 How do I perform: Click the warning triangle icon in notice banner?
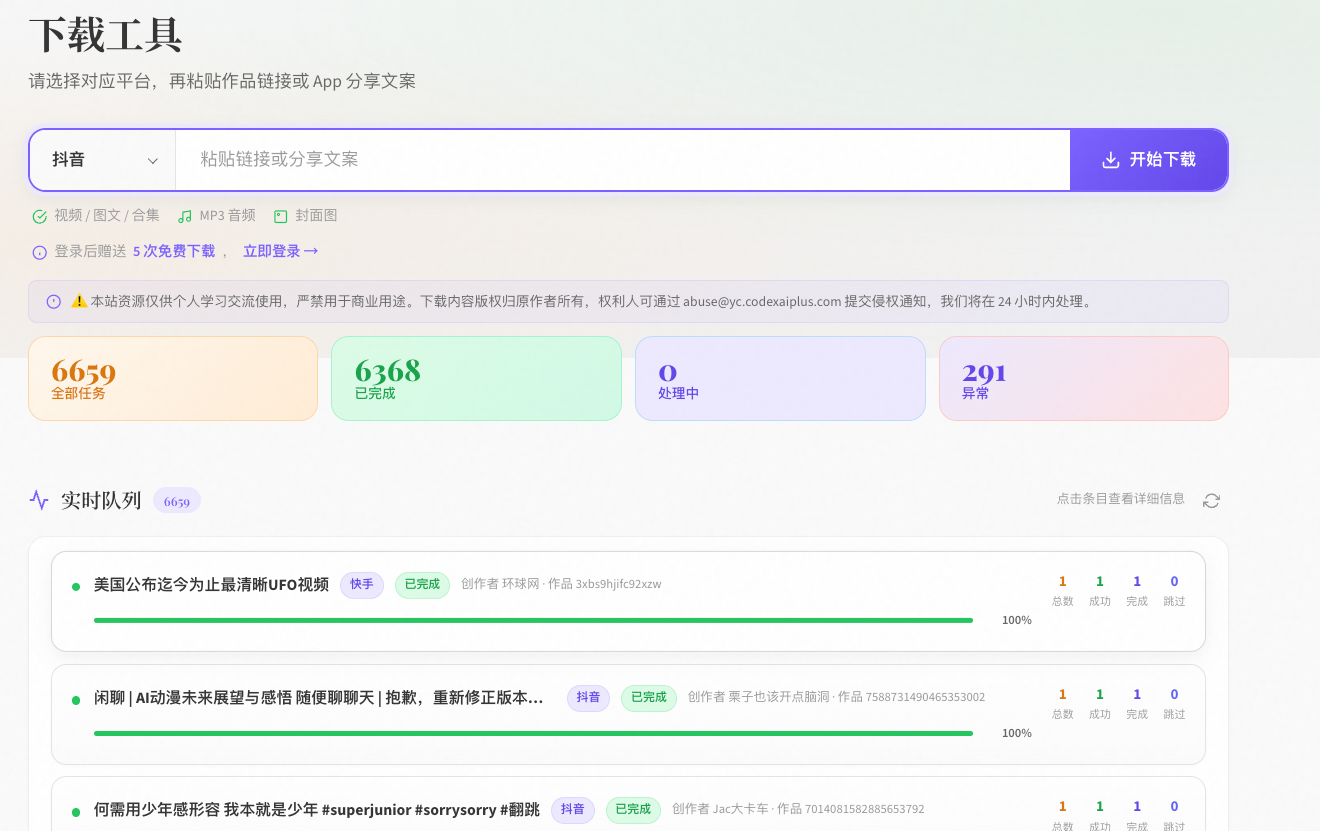pos(79,301)
